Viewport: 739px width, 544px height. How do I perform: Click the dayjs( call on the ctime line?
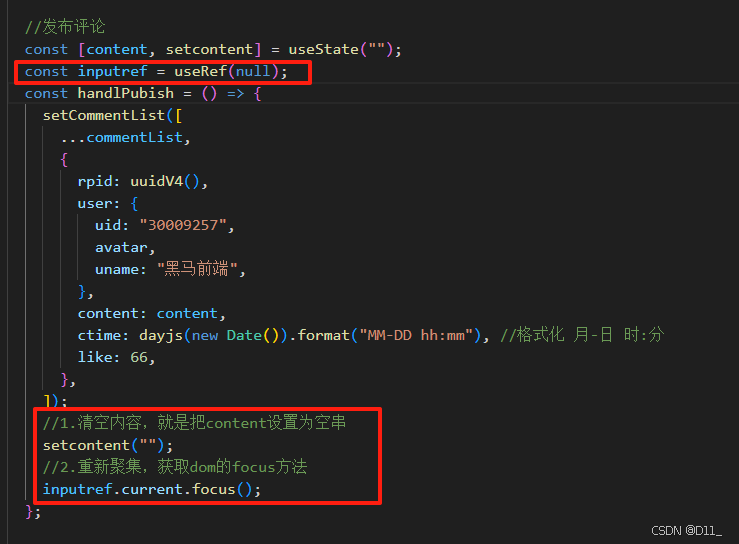click(x=164, y=335)
